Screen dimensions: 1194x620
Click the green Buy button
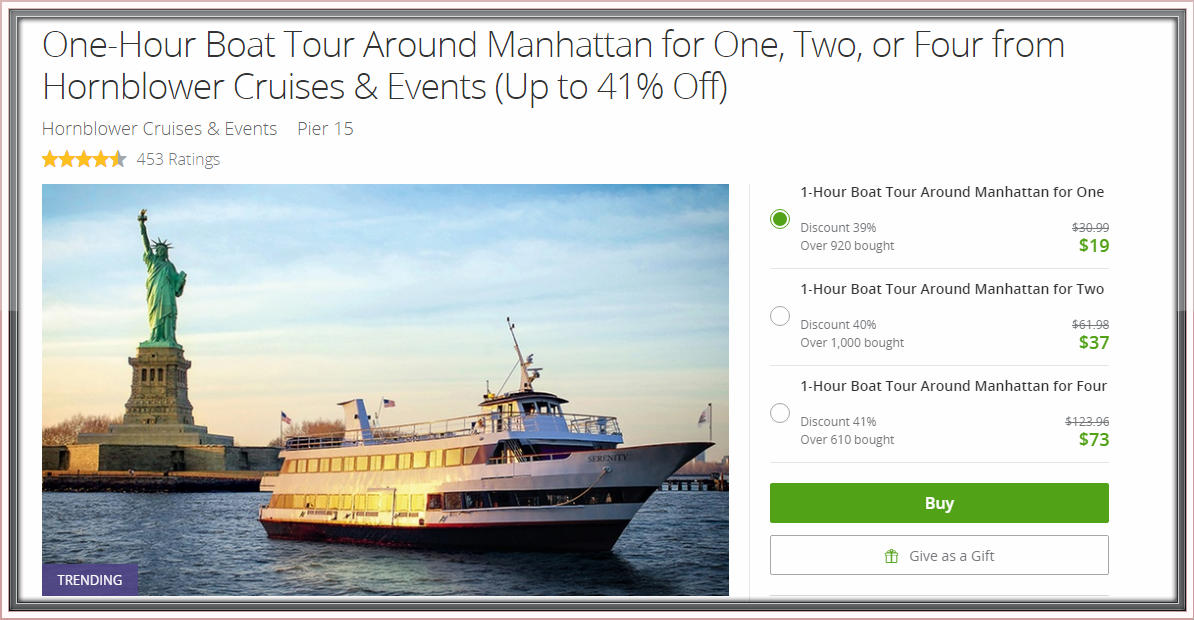(x=938, y=503)
